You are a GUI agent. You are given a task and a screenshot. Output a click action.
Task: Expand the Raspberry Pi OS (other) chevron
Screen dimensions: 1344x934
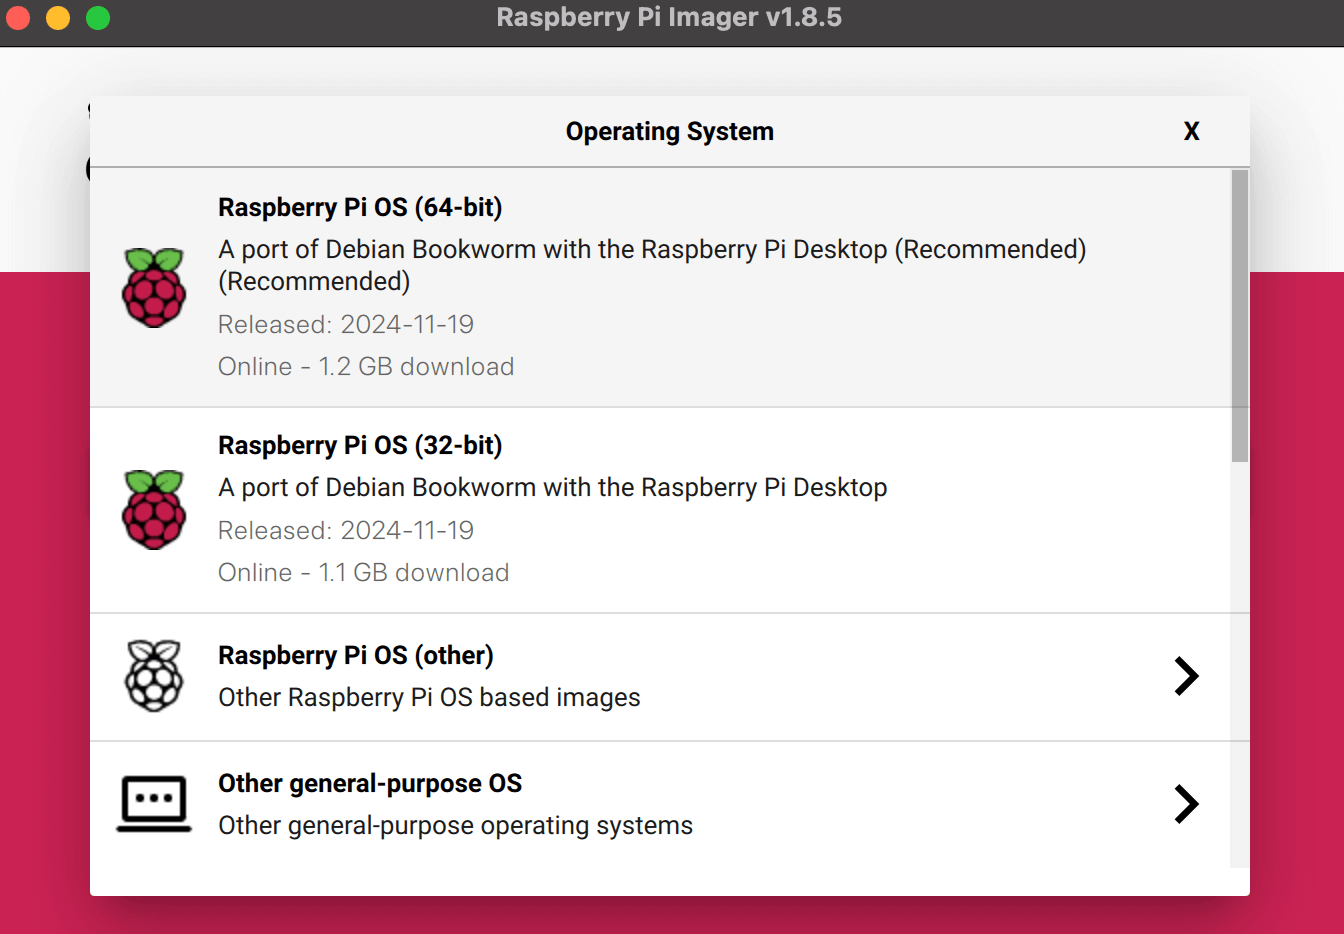pyautogui.click(x=1186, y=676)
